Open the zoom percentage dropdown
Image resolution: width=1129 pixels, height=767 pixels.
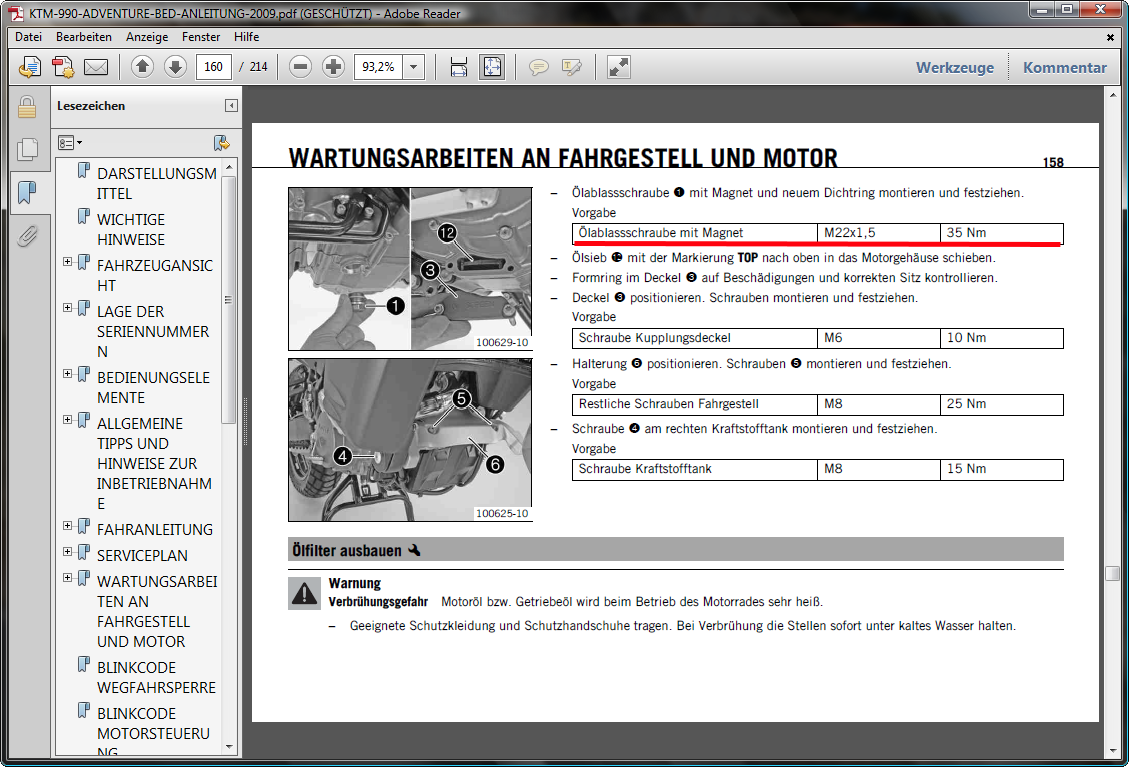click(414, 67)
